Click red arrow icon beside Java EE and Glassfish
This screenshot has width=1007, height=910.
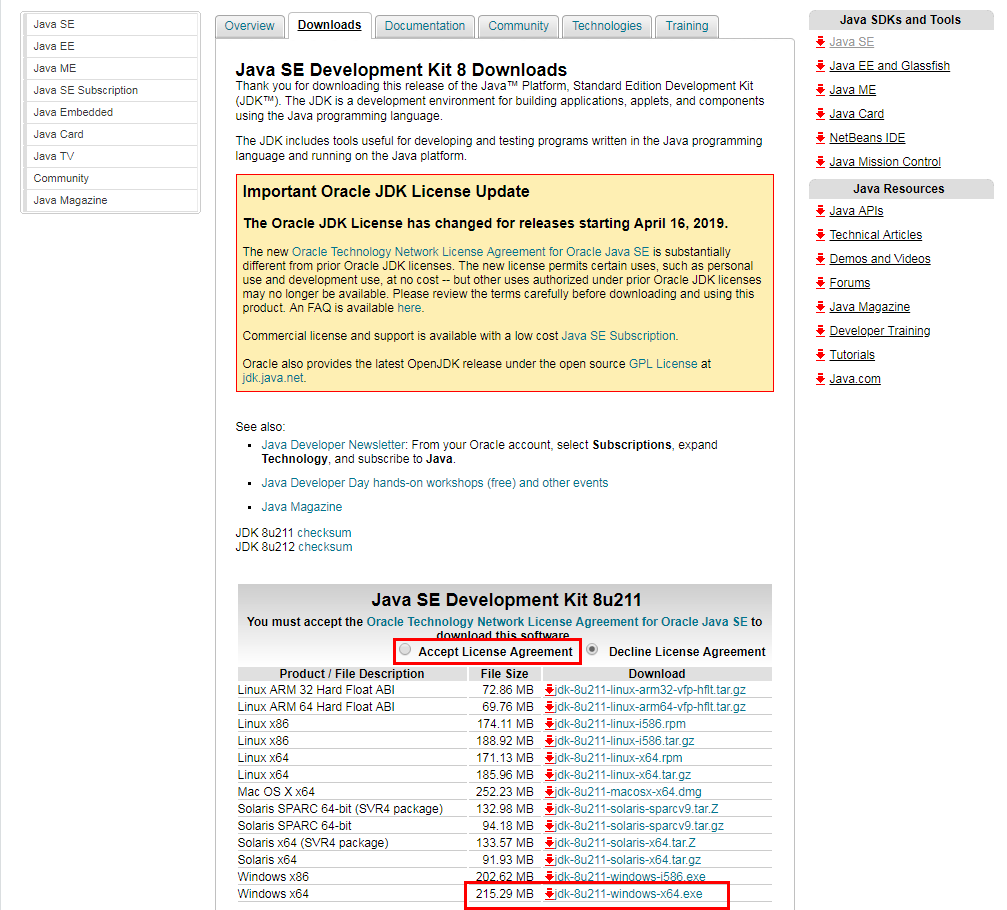[x=820, y=66]
